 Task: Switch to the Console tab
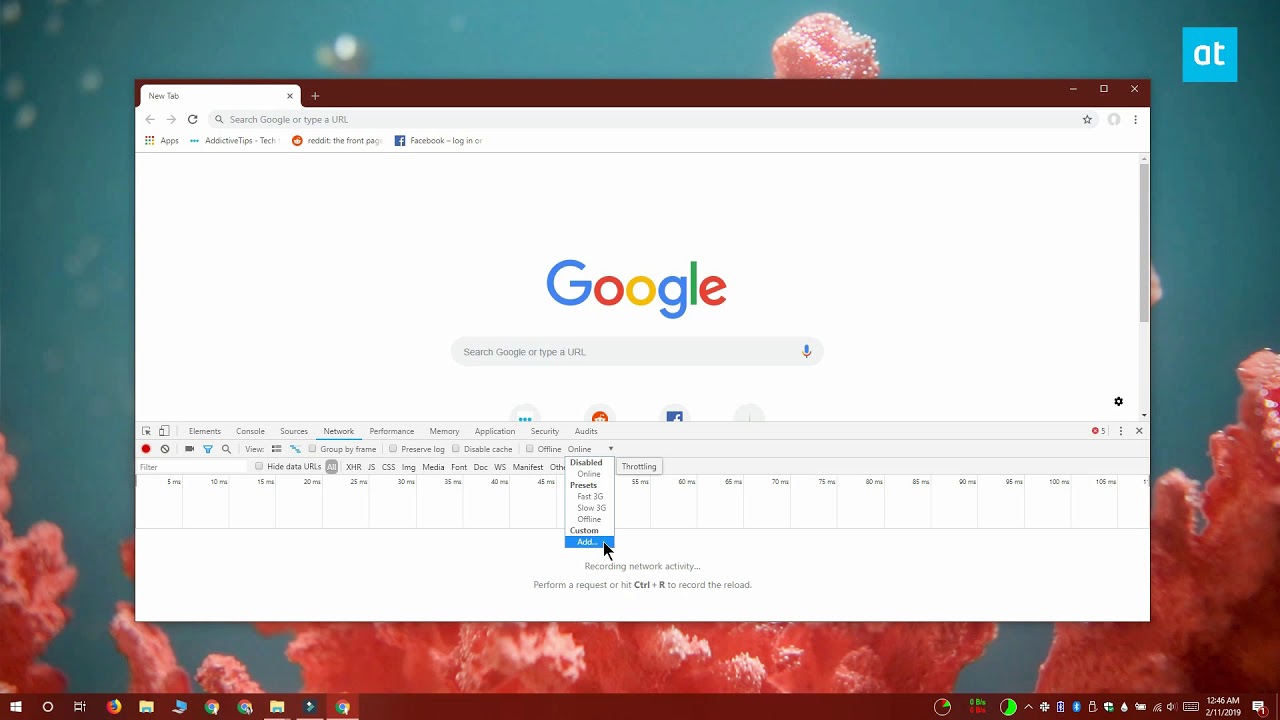tap(251, 431)
